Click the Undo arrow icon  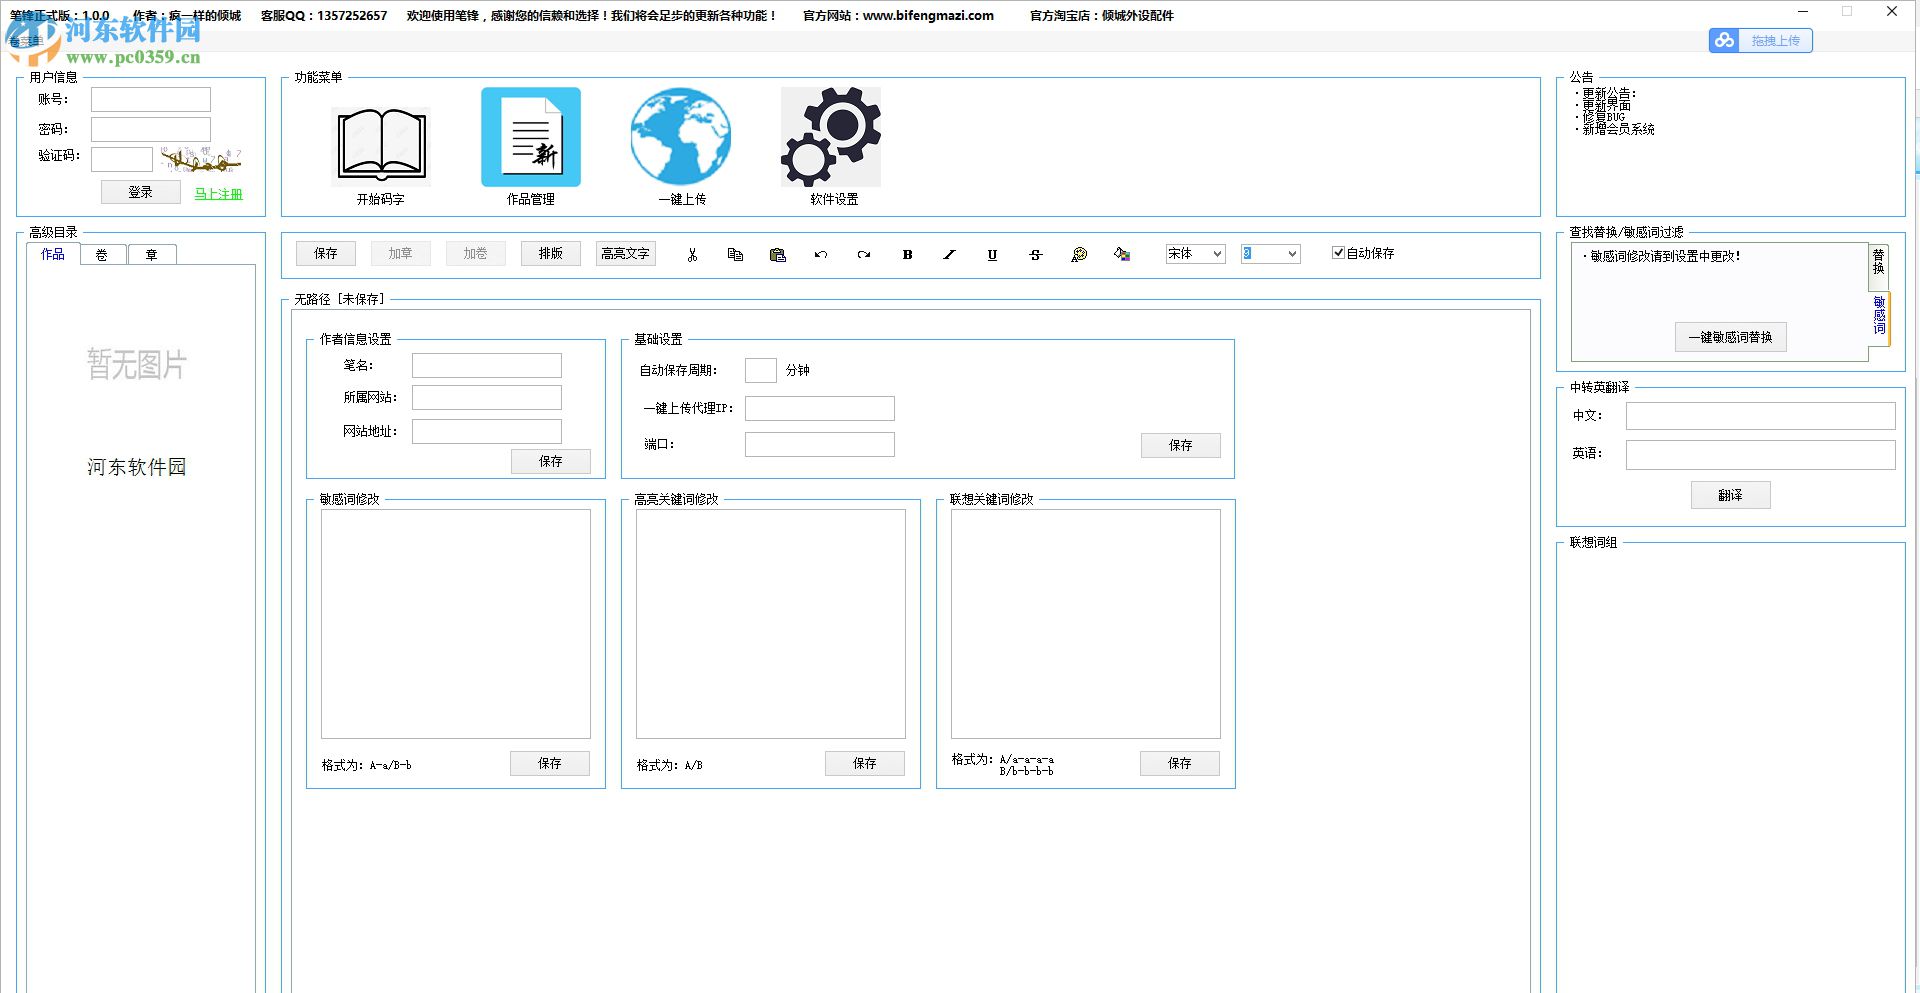coord(821,255)
